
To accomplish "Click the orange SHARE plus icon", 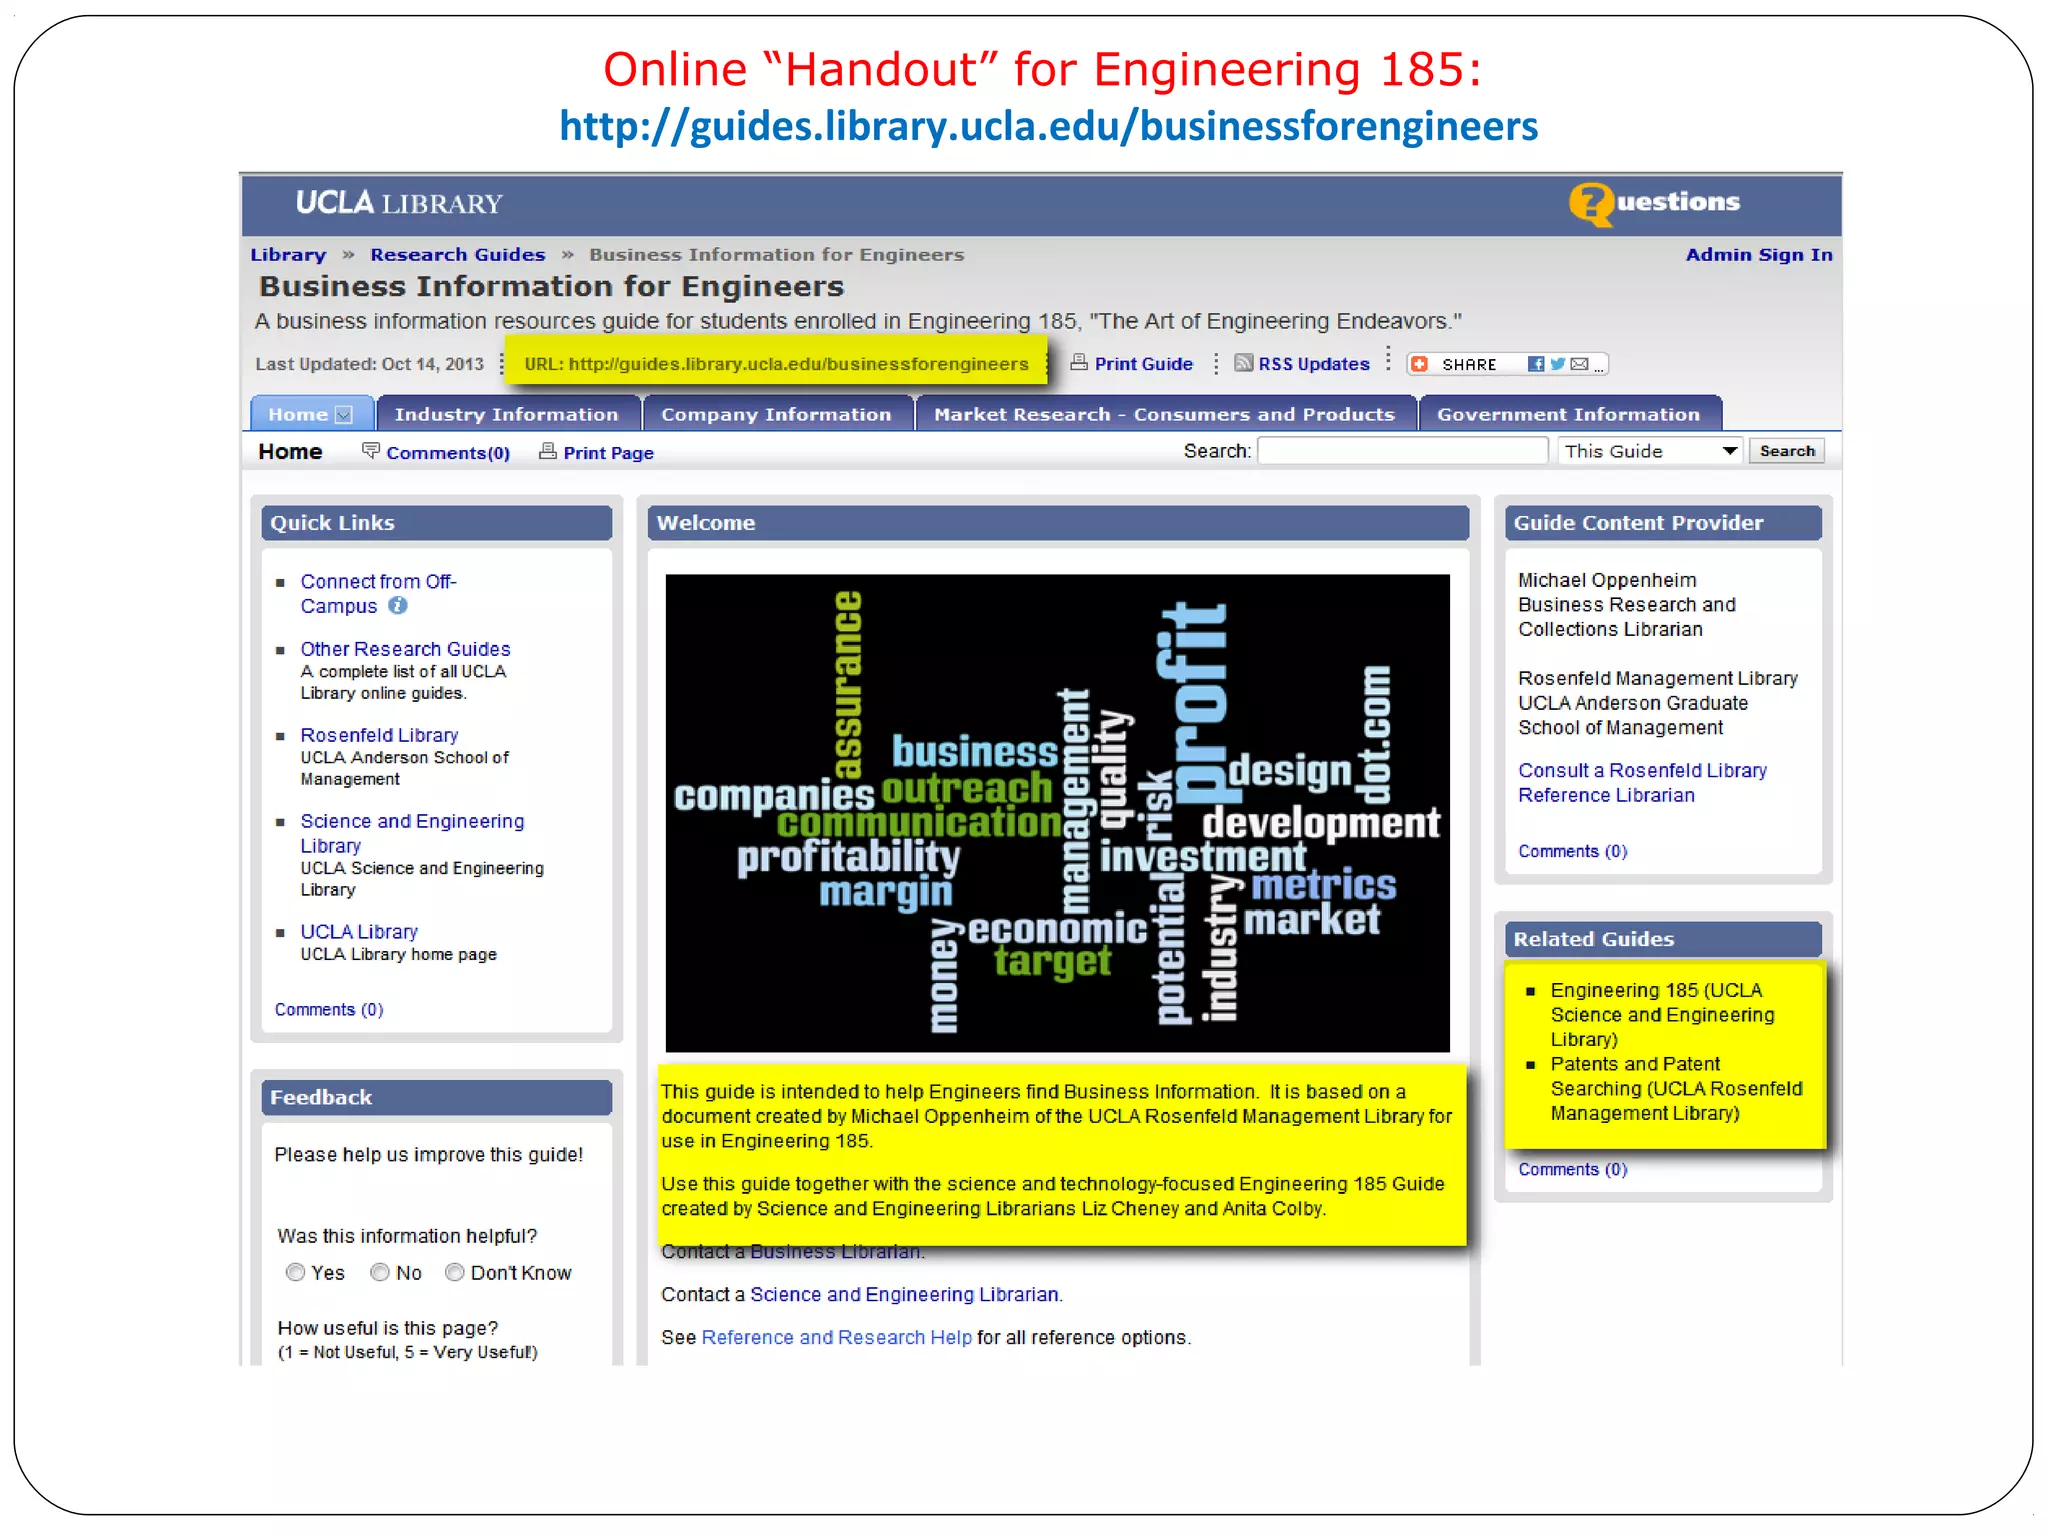I will coord(1420,364).
